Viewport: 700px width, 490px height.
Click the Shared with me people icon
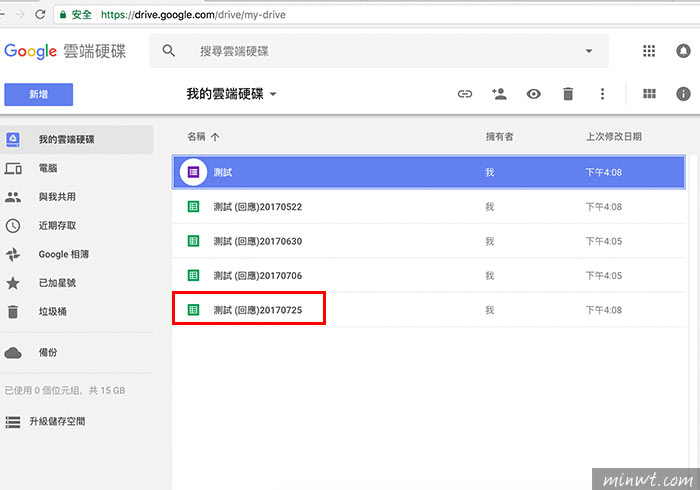click(13, 197)
